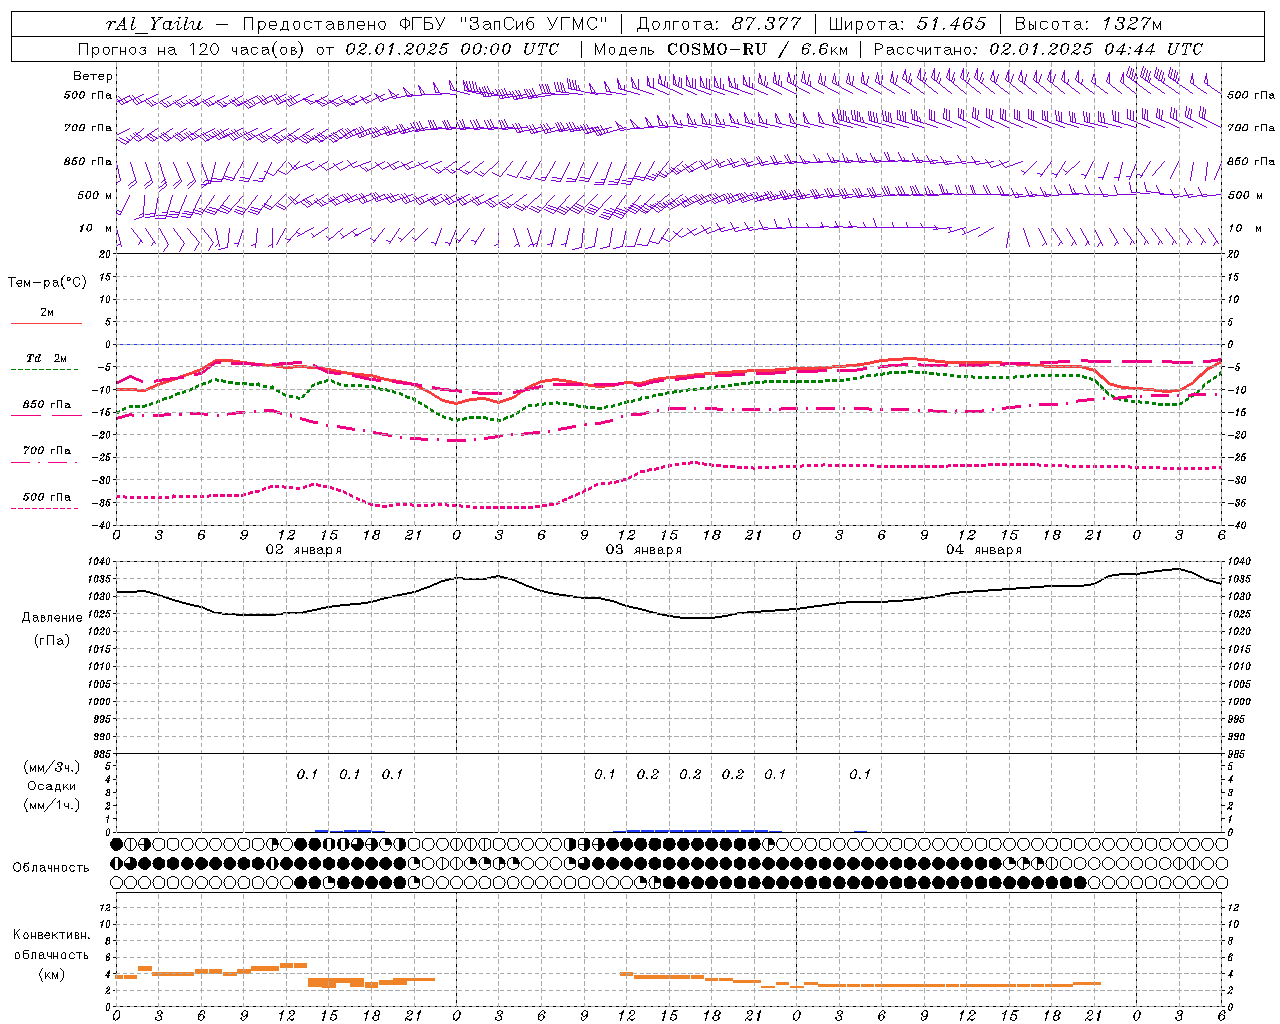Click the Ветер panel label
Image resolution: width=1280 pixels, height=1024 pixels.
(x=93, y=76)
